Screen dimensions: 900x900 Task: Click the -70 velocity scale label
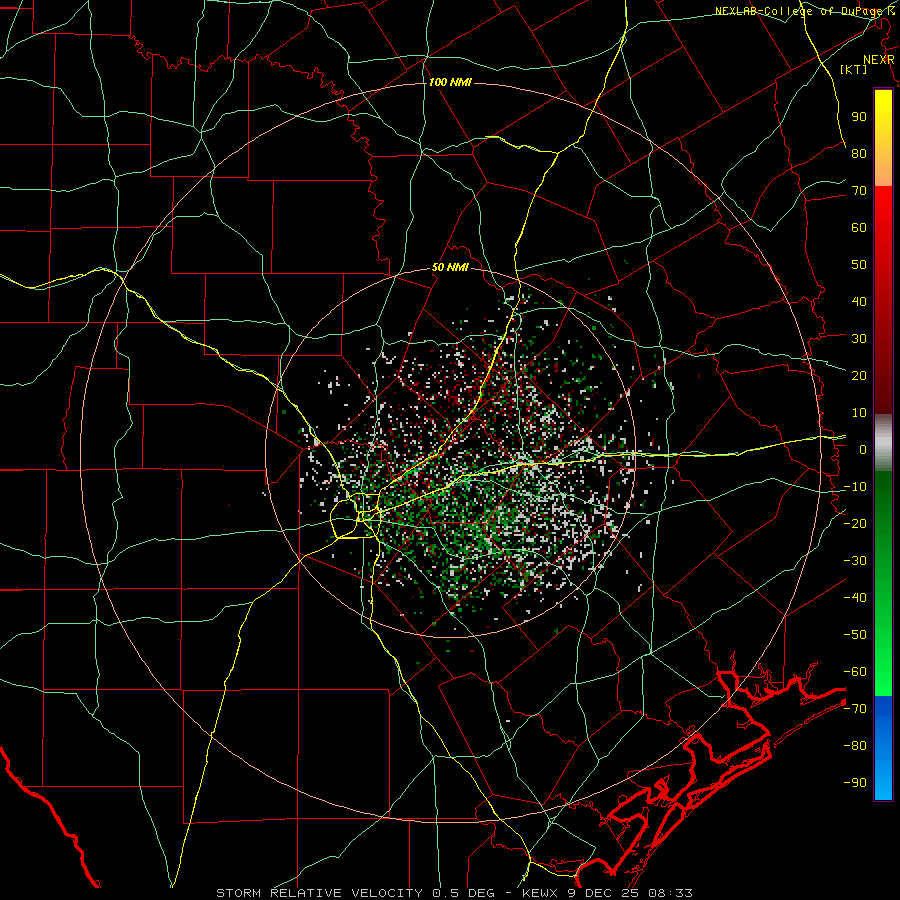(855, 708)
